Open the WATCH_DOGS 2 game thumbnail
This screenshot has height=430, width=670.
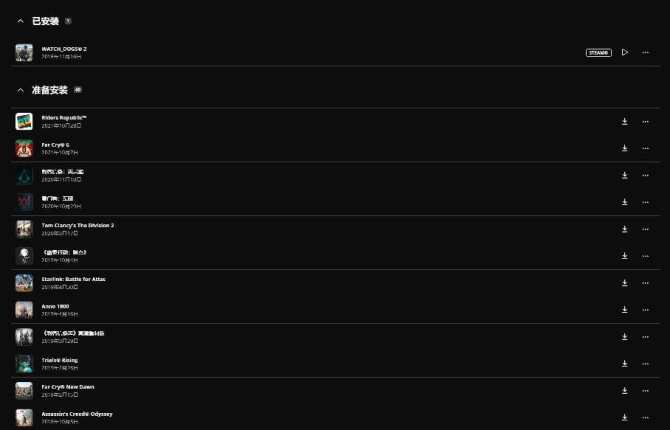[24, 53]
